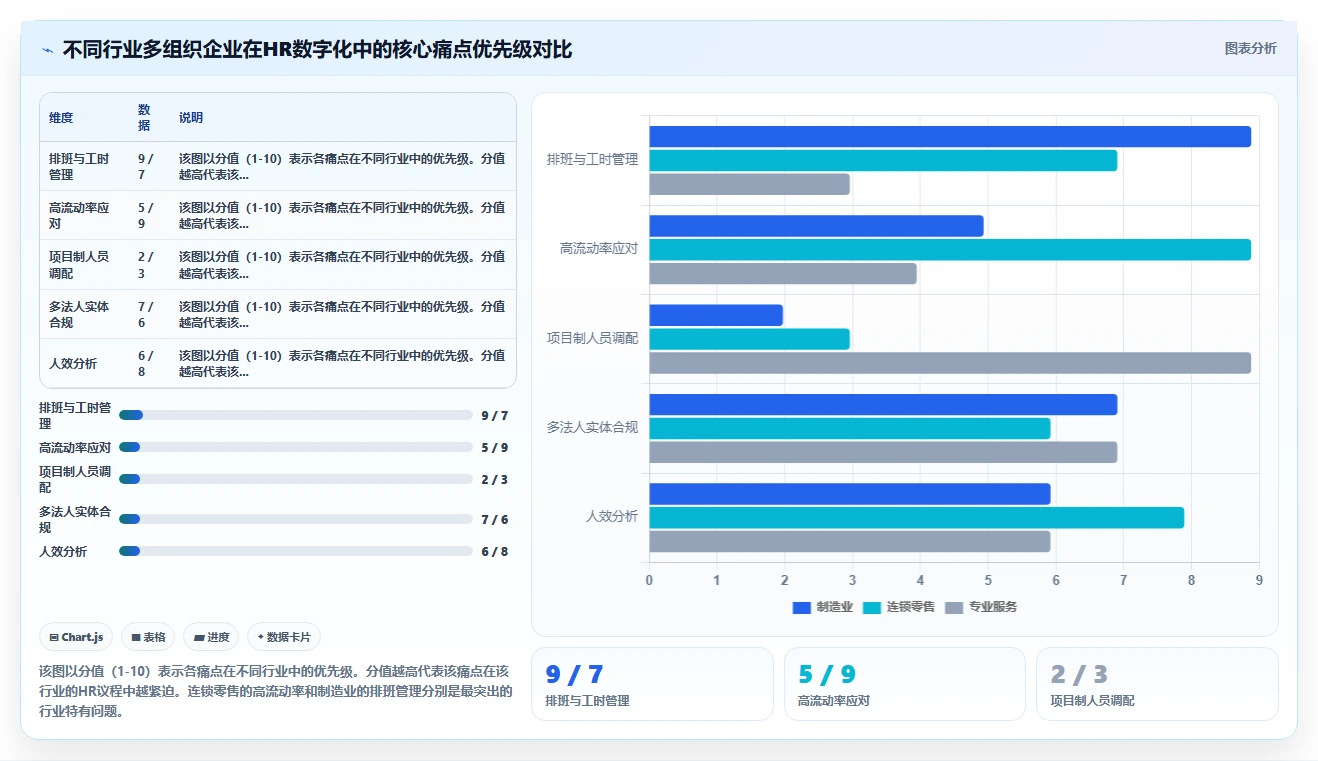Image resolution: width=1318 pixels, height=761 pixels.
Task: Click the 制造业 bar for 项目制人员调配
Action: [716, 315]
